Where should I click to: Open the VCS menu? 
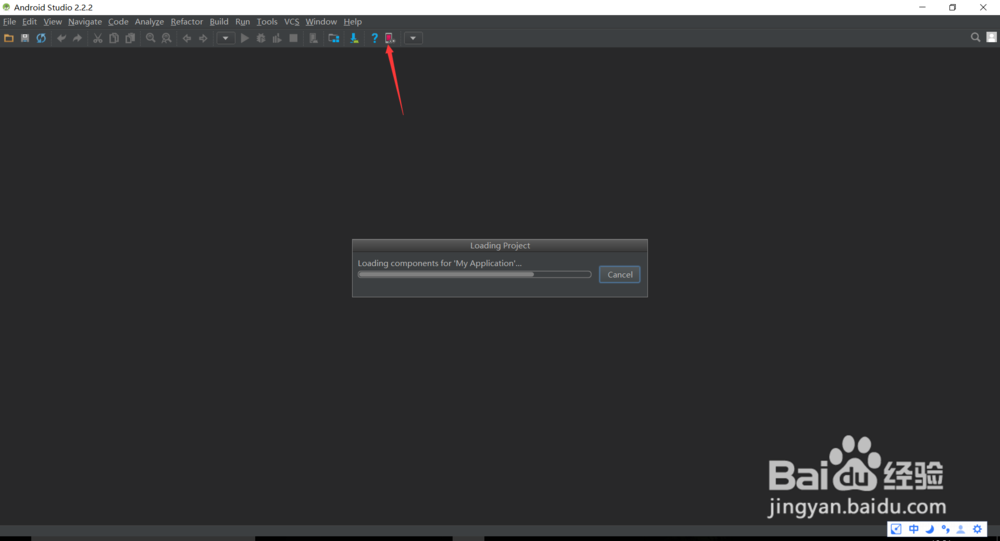click(291, 22)
